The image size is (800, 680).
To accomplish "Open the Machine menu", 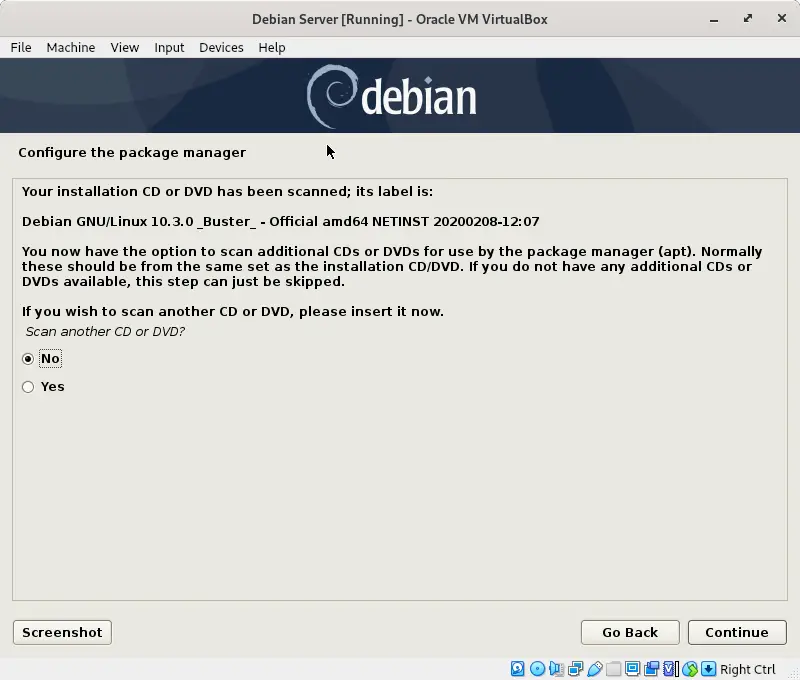I will [x=71, y=47].
